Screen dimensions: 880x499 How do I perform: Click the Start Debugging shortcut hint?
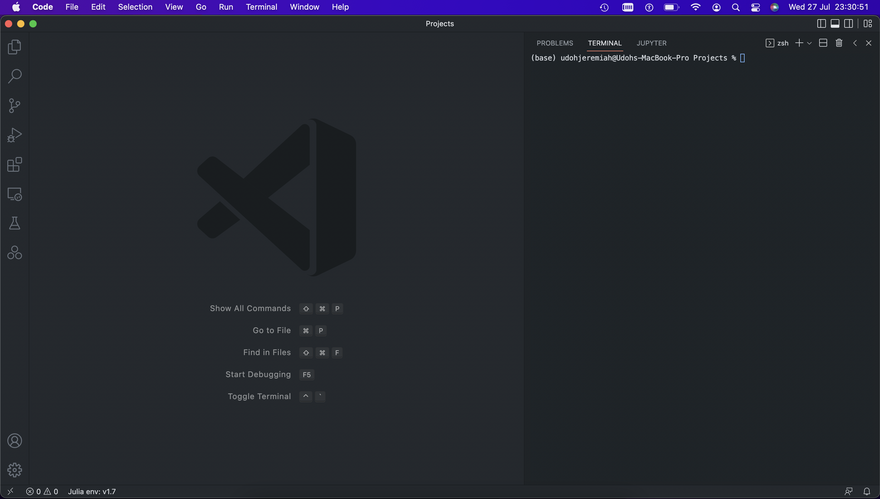coord(269,374)
